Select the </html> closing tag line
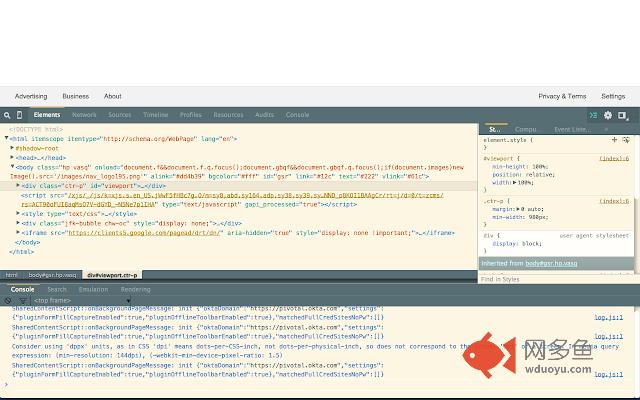Screen dimensions: 640x400 coord(22,251)
